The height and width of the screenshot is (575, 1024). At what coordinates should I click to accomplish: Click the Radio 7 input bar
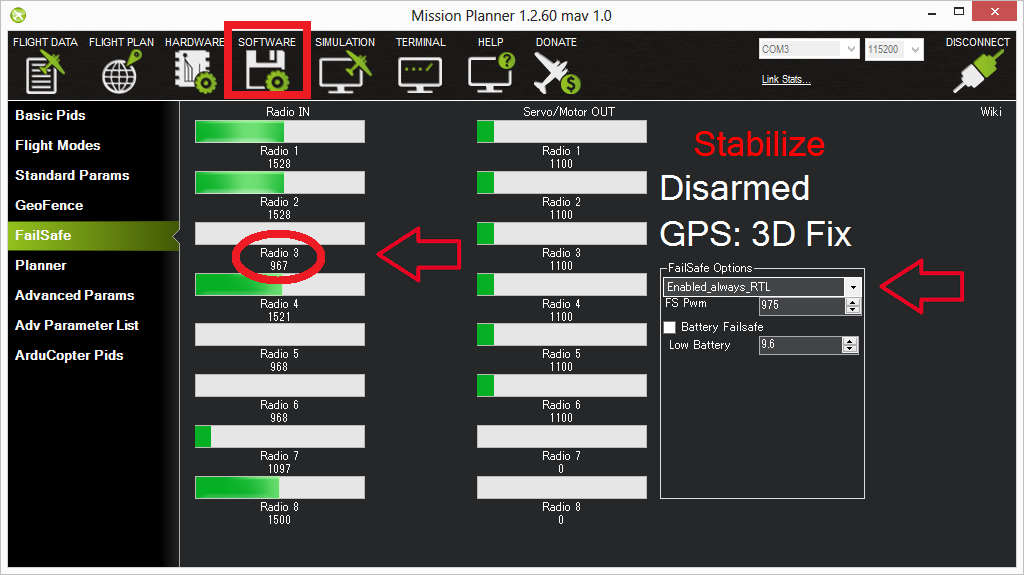coord(280,436)
